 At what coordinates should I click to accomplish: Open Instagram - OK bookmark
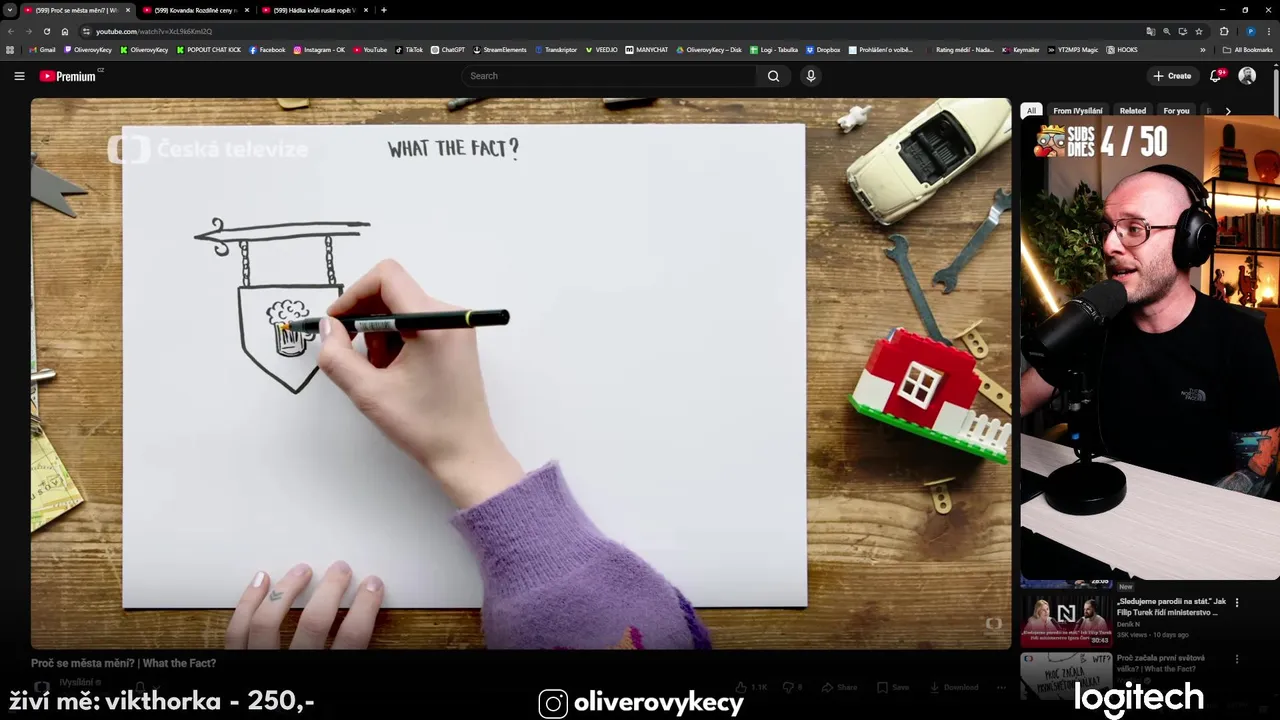click(x=319, y=49)
